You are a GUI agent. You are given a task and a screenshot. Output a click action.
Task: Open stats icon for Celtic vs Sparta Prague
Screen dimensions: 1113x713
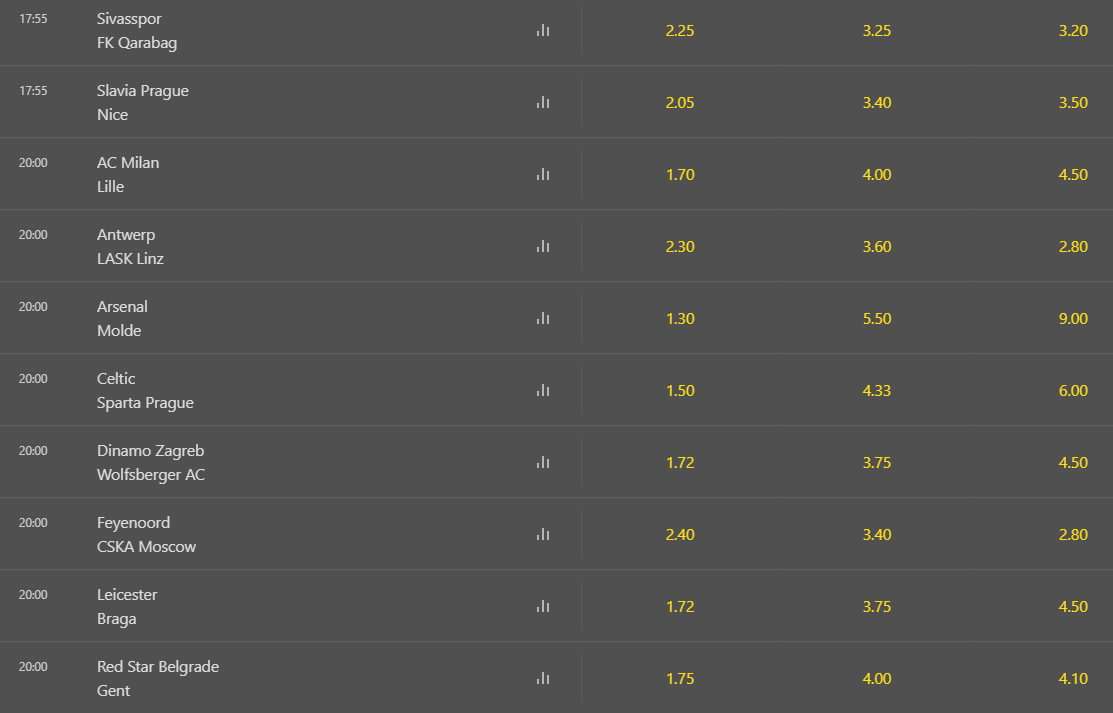pyautogui.click(x=543, y=391)
